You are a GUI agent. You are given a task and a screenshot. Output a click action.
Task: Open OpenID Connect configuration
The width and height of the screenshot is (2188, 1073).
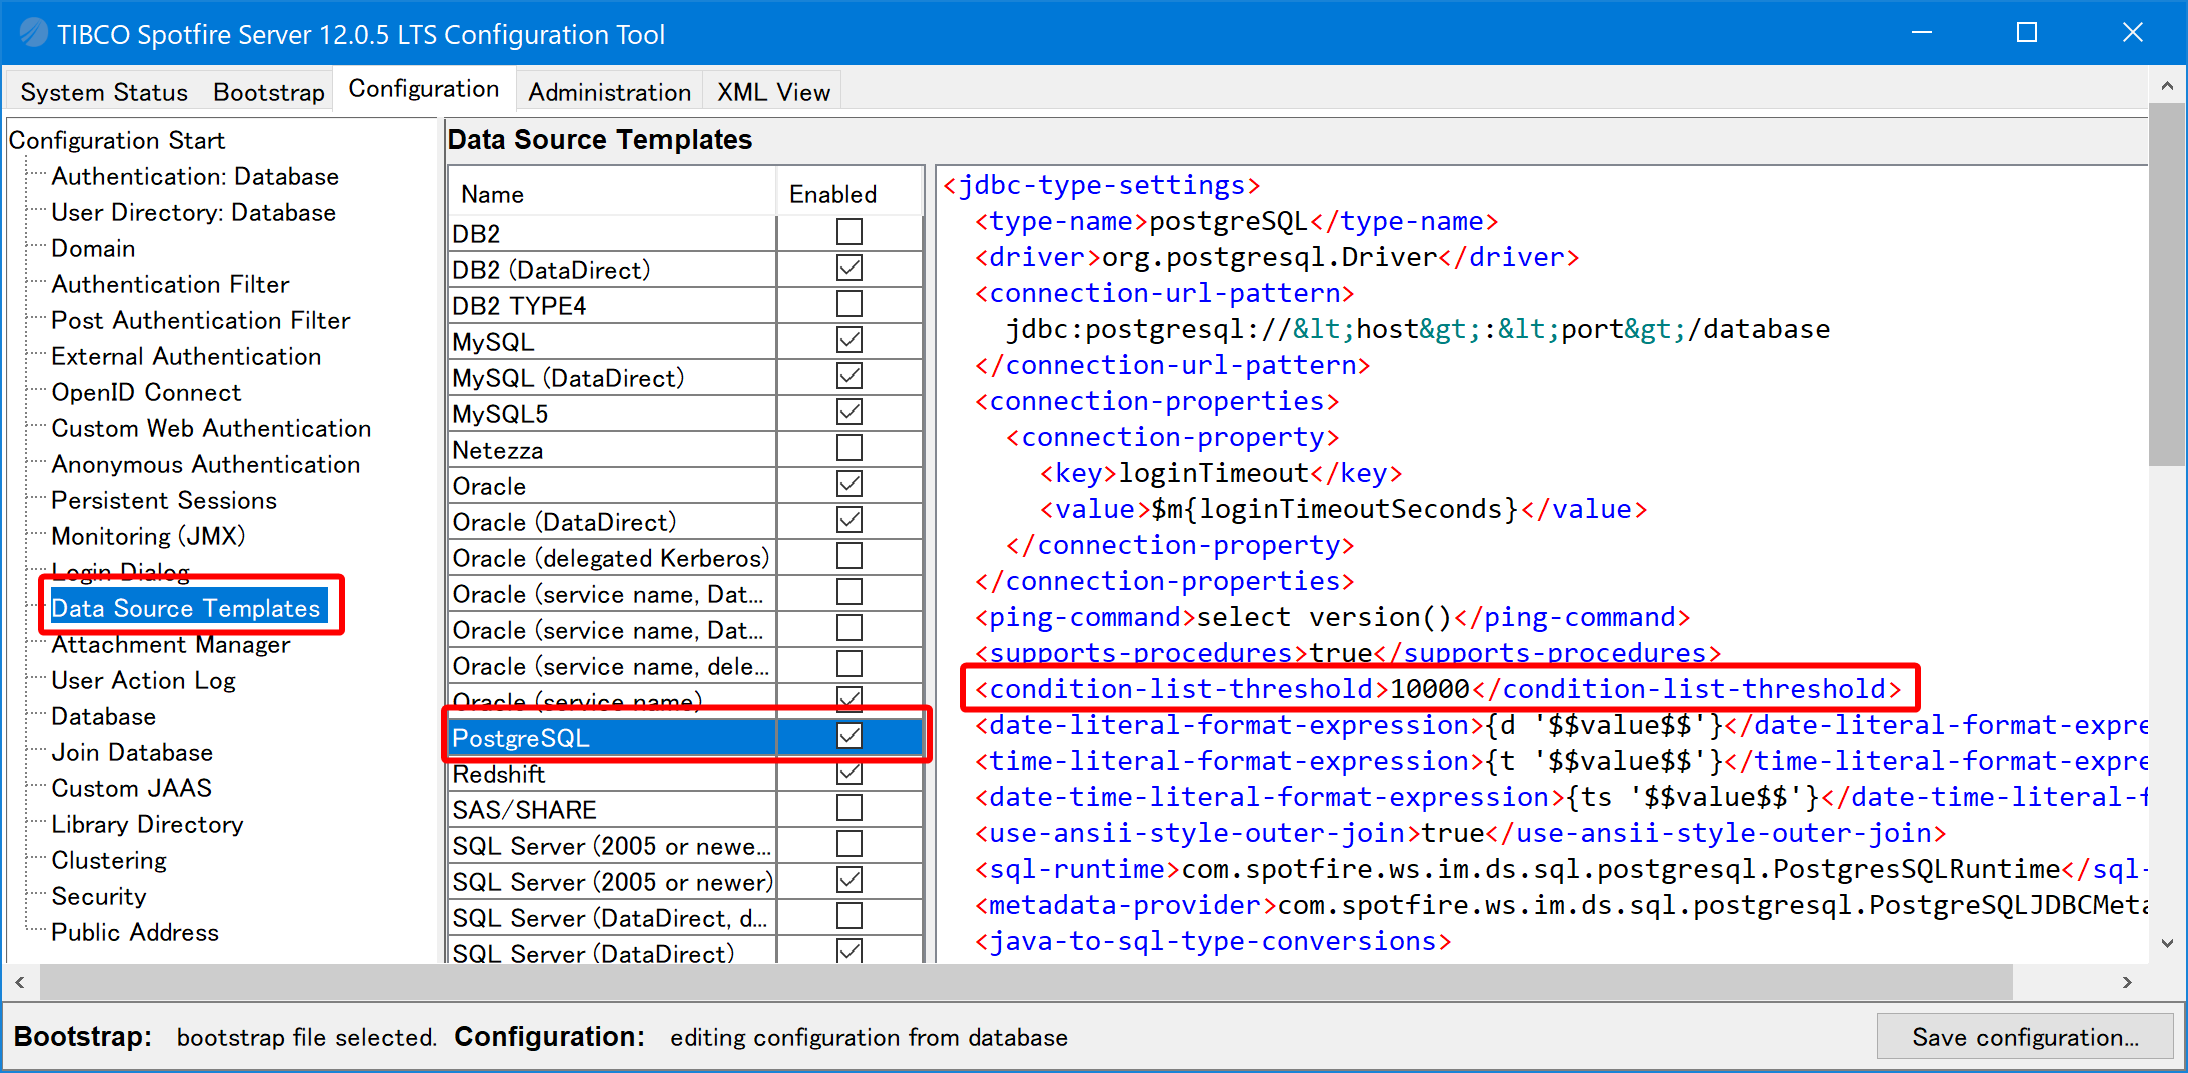pyautogui.click(x=146, y=392)
